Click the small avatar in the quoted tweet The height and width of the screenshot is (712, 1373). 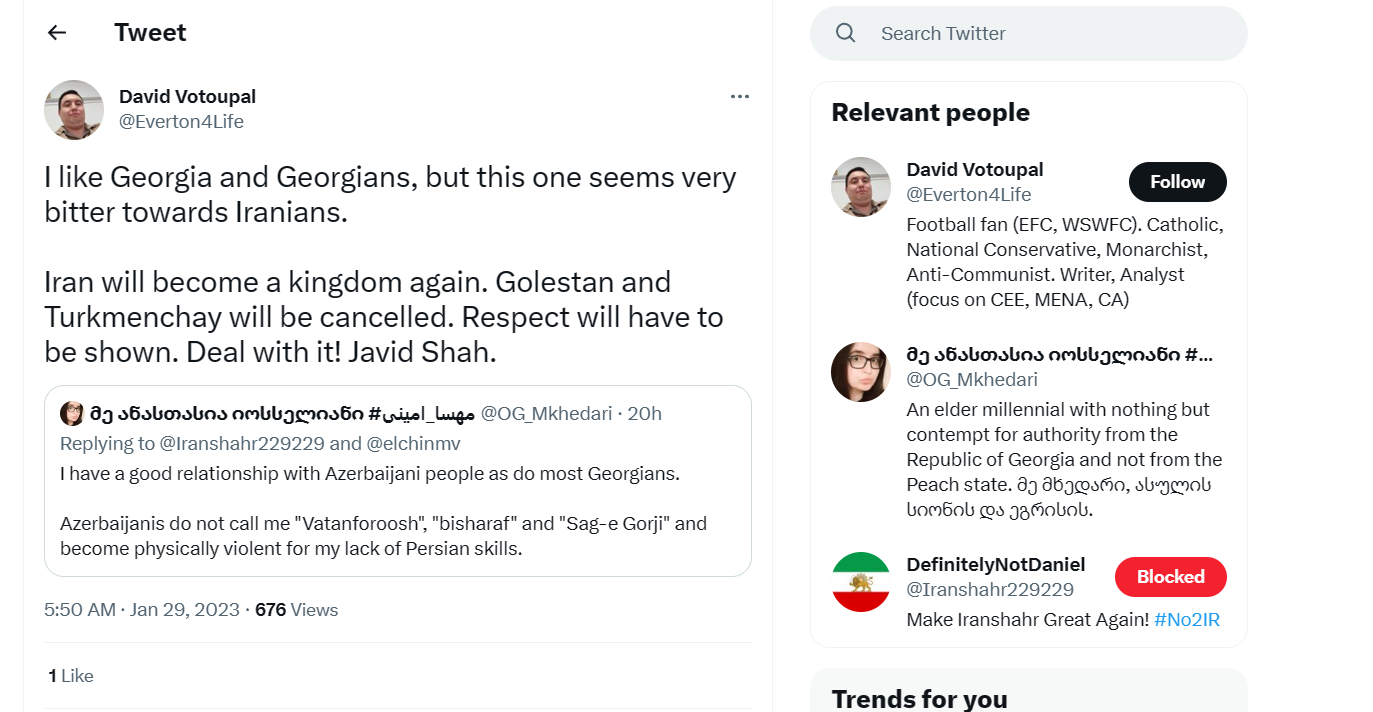(72, 413)
